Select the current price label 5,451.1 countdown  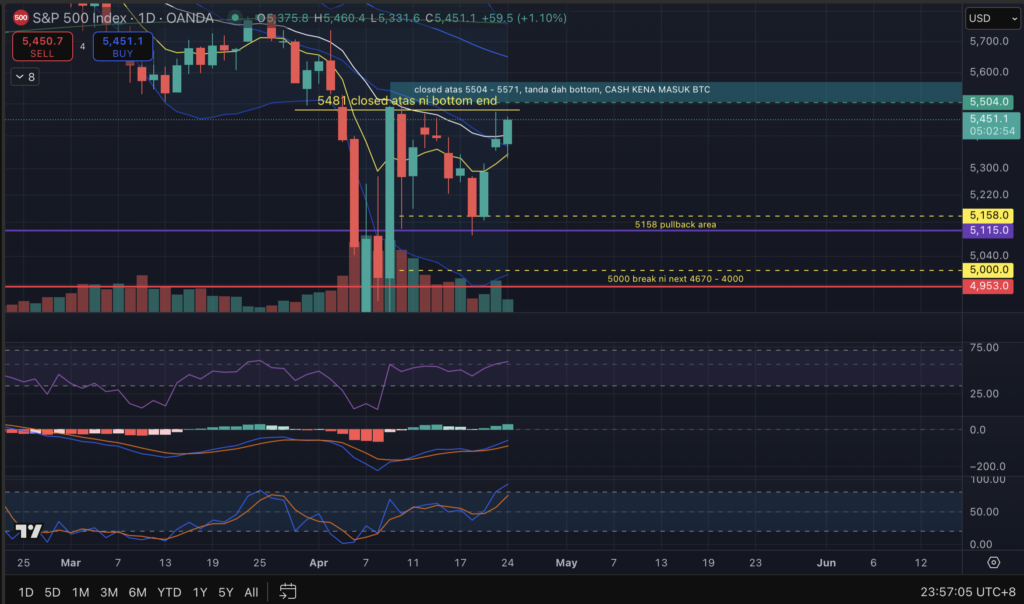pyautogui.click(x=991, y=125)
